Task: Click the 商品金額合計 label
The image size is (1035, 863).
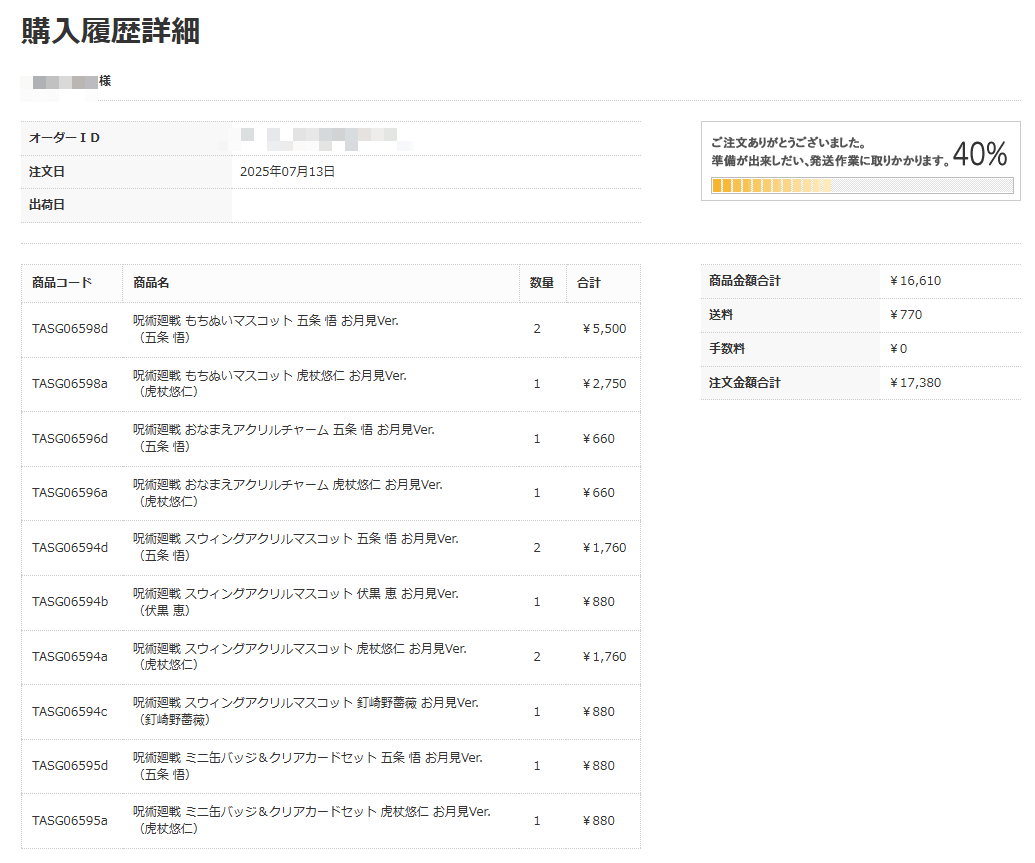Action: 745,281
